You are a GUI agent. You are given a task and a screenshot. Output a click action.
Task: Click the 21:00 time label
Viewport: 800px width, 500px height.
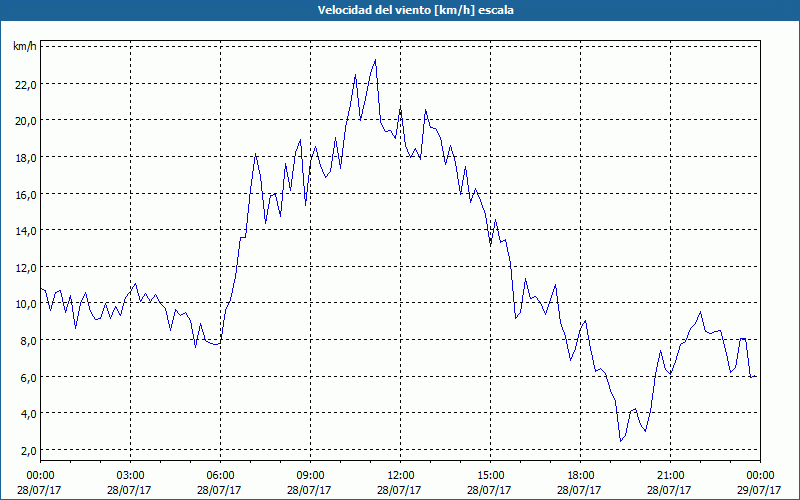(x=670, y=476)
